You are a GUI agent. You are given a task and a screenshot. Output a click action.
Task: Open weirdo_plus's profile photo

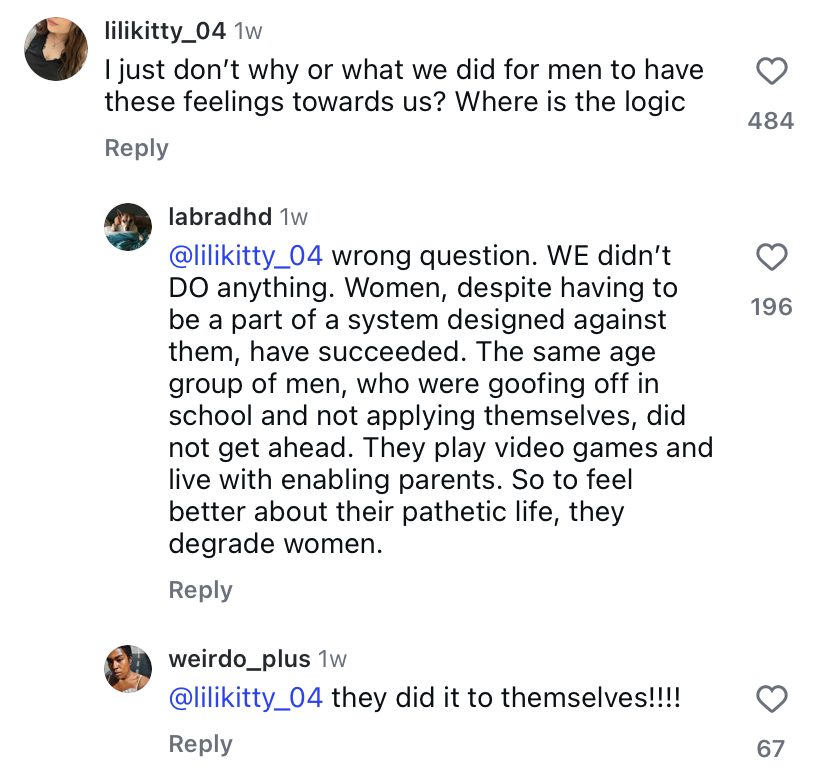coord(127,669)
